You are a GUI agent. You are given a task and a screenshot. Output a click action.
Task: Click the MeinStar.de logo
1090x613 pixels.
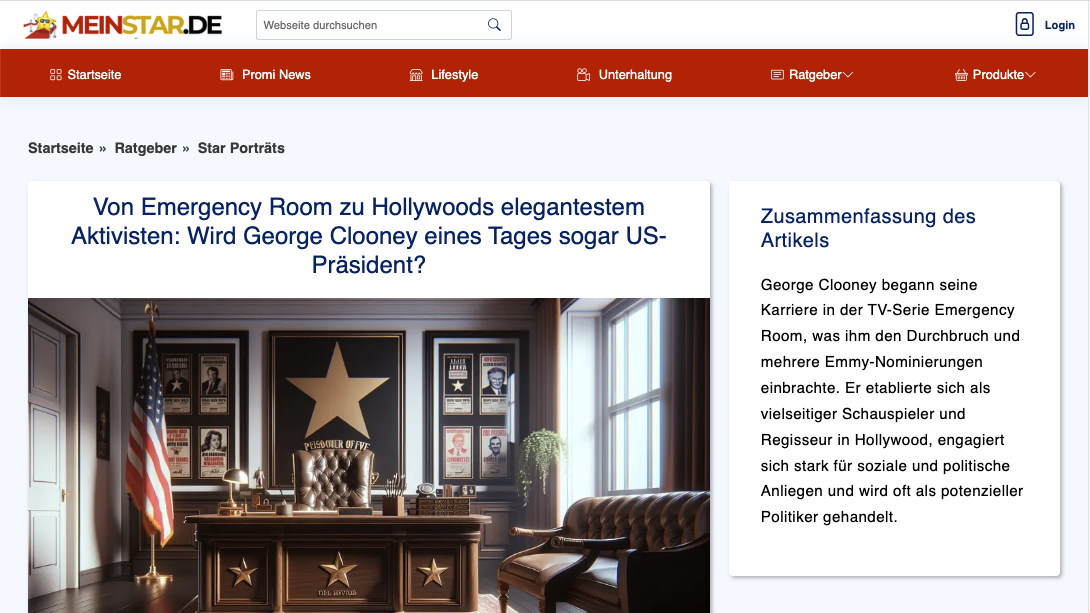point(123,25)
